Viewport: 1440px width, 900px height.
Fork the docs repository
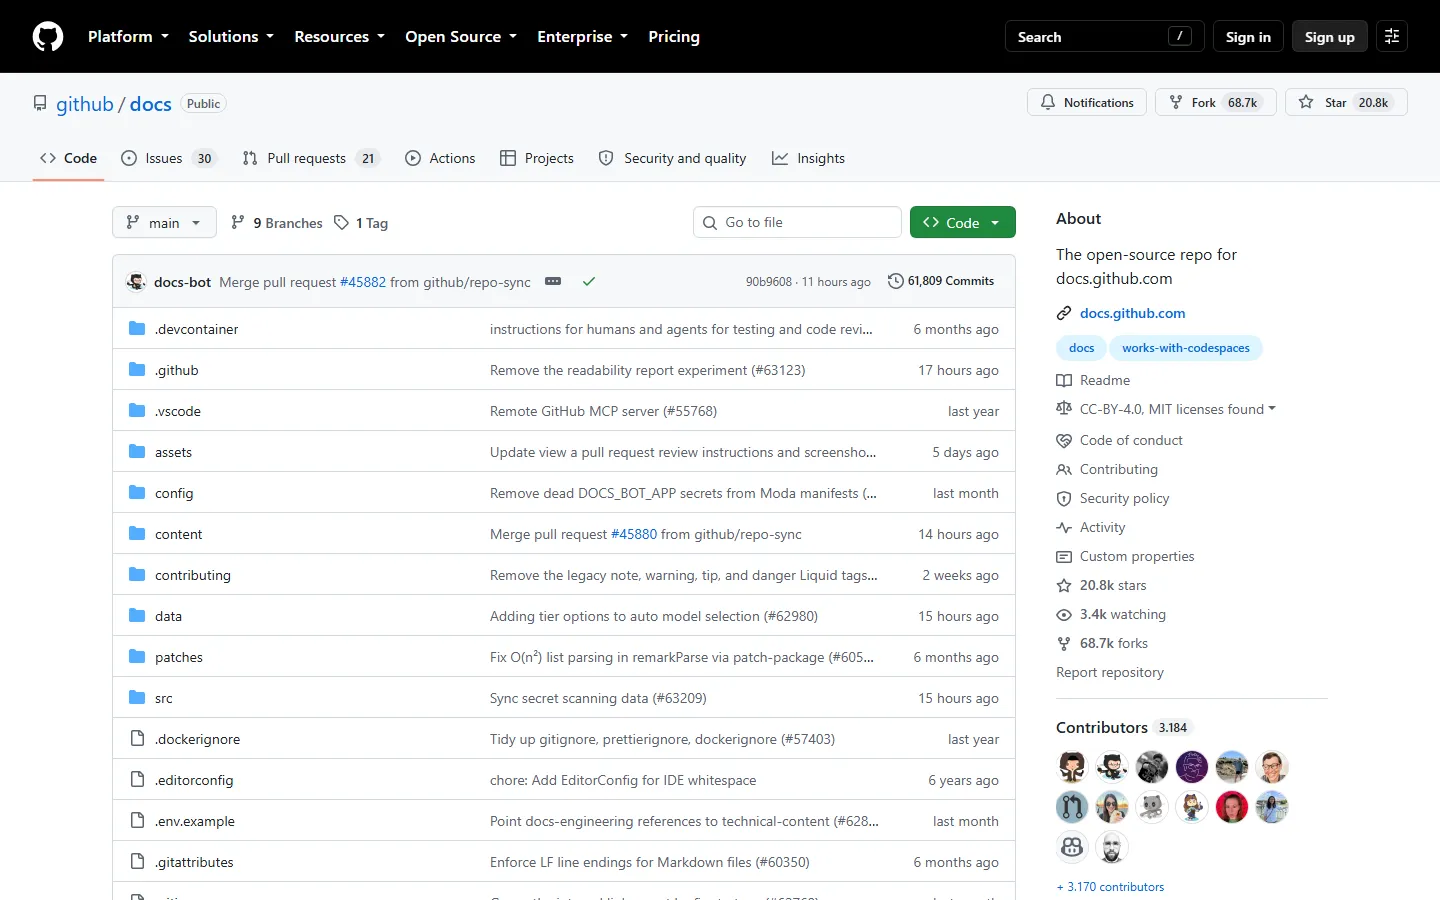pos(1216,102)
